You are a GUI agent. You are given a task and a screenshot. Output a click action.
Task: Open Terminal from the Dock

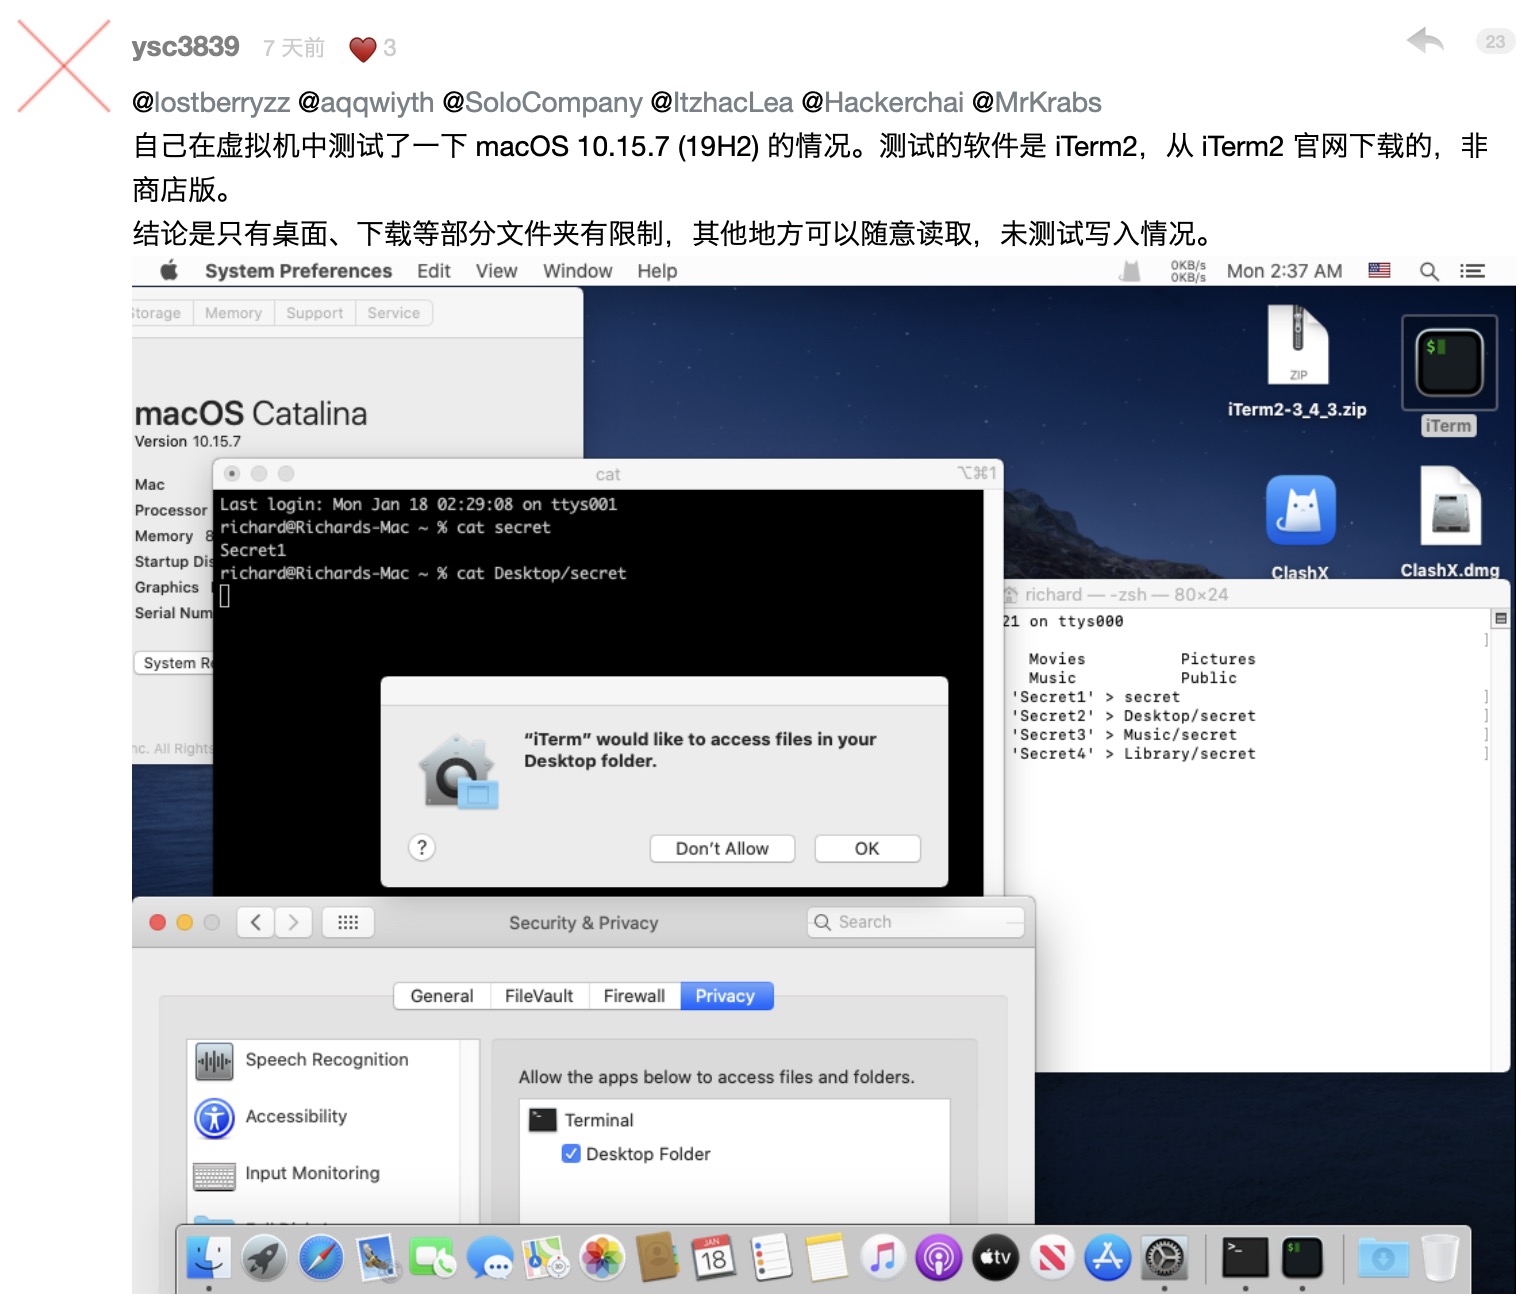[1245, 1257]
